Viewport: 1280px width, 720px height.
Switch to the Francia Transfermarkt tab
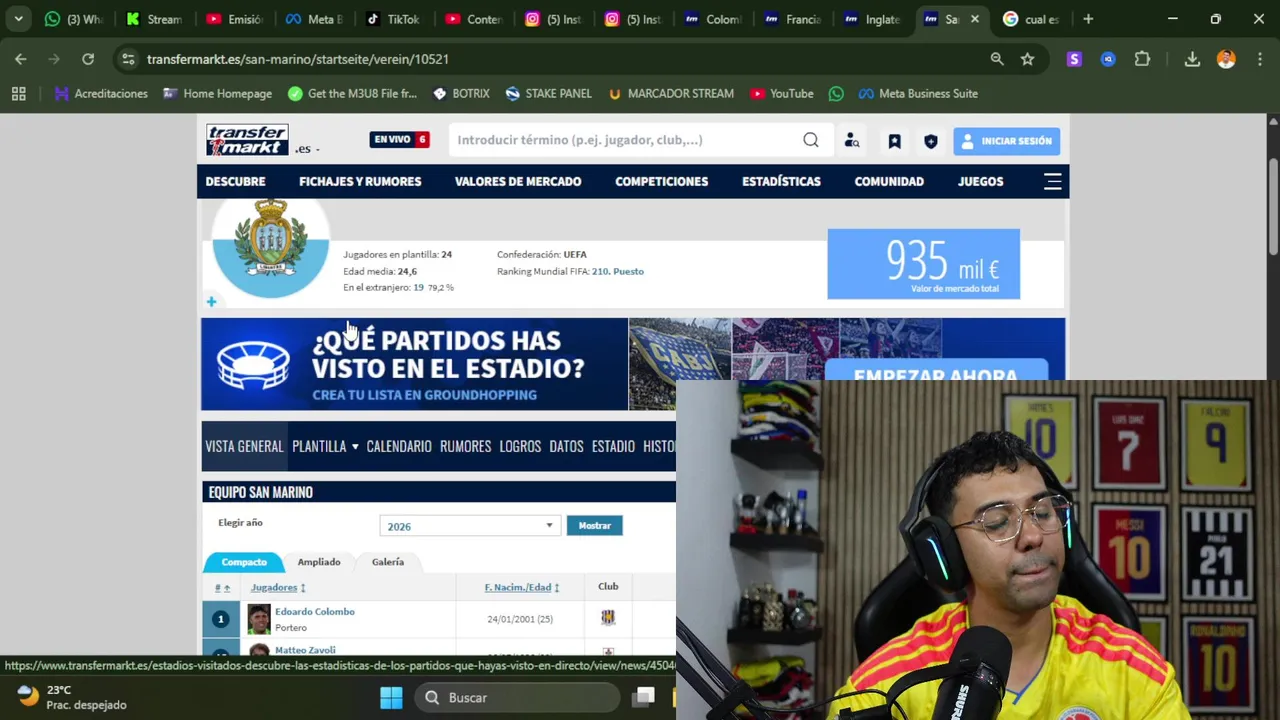(x=792, y=19)
